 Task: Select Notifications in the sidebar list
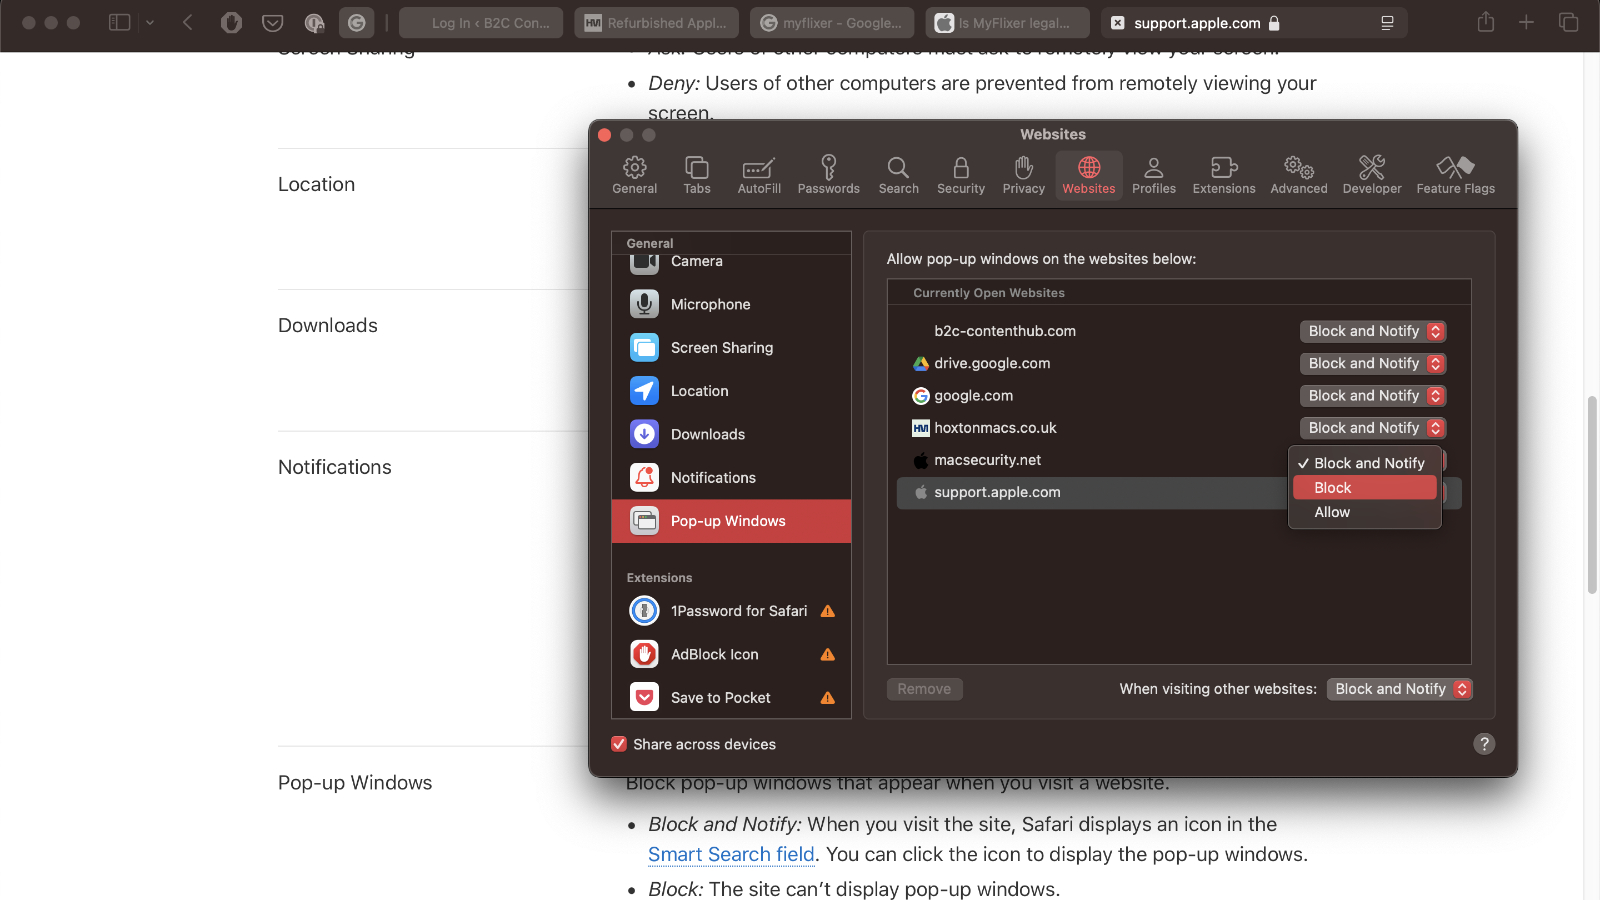click(x=713, y=478)
